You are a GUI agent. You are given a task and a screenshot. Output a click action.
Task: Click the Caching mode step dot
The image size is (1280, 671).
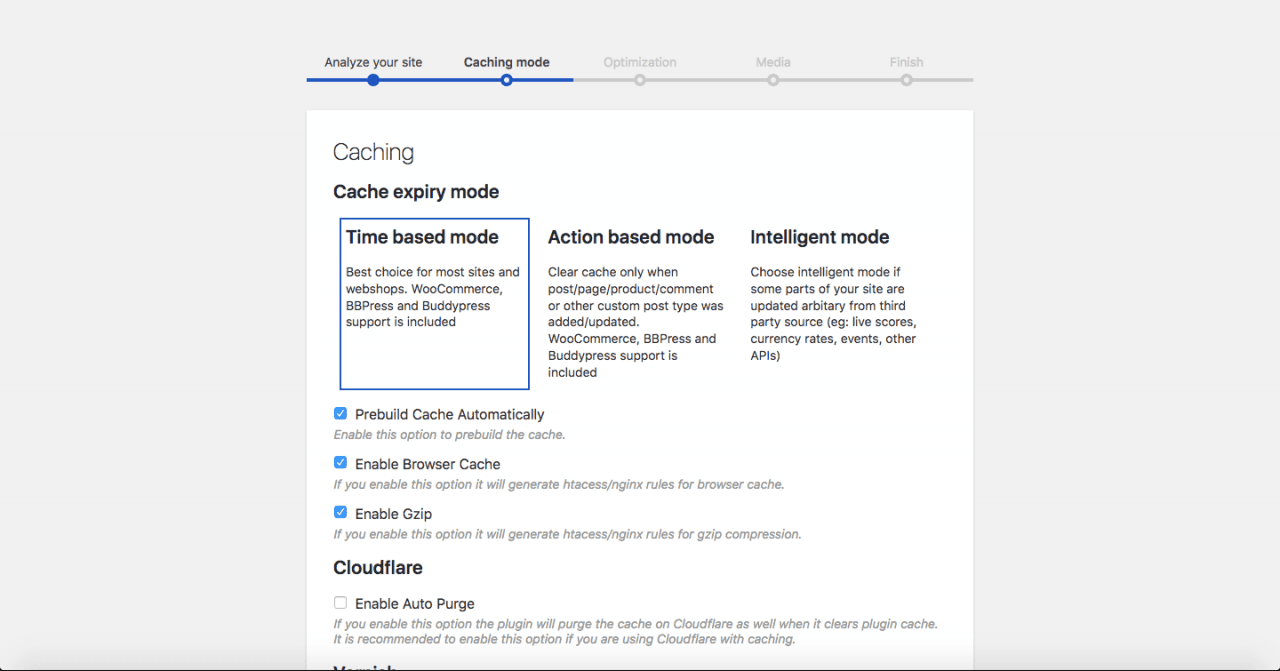[506, 79]
